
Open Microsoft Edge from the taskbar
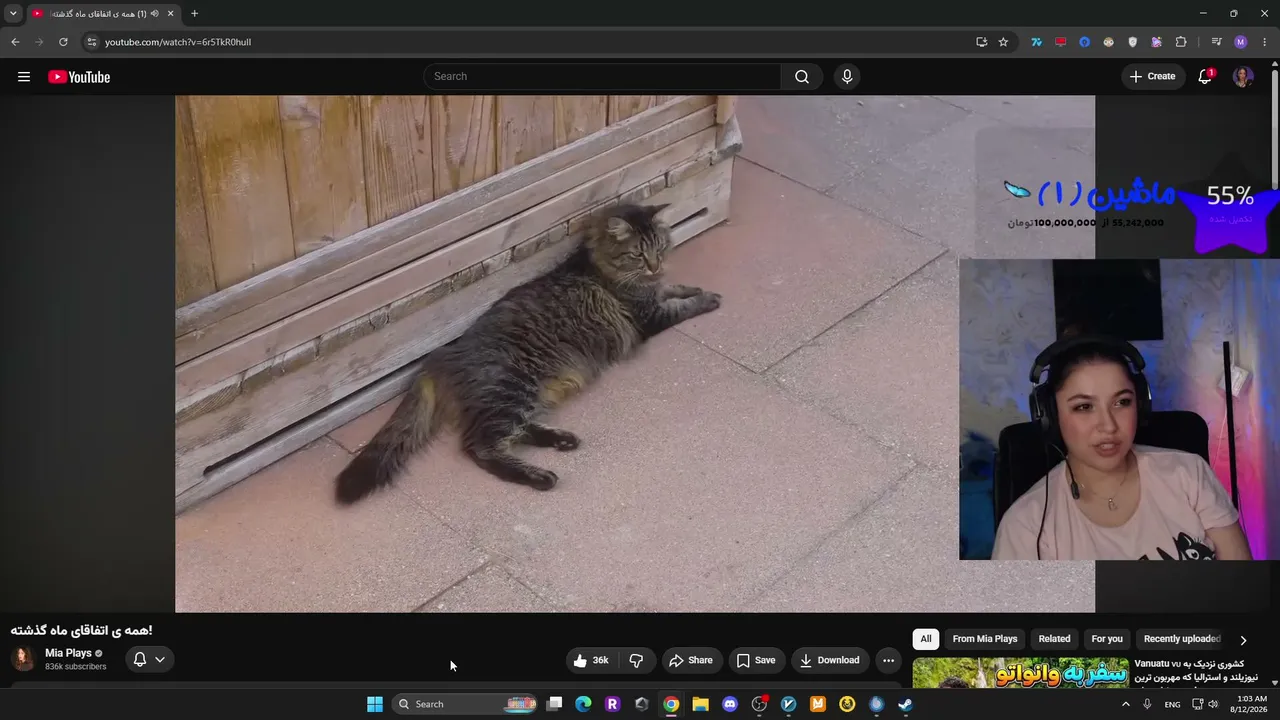tap(583, 704)
